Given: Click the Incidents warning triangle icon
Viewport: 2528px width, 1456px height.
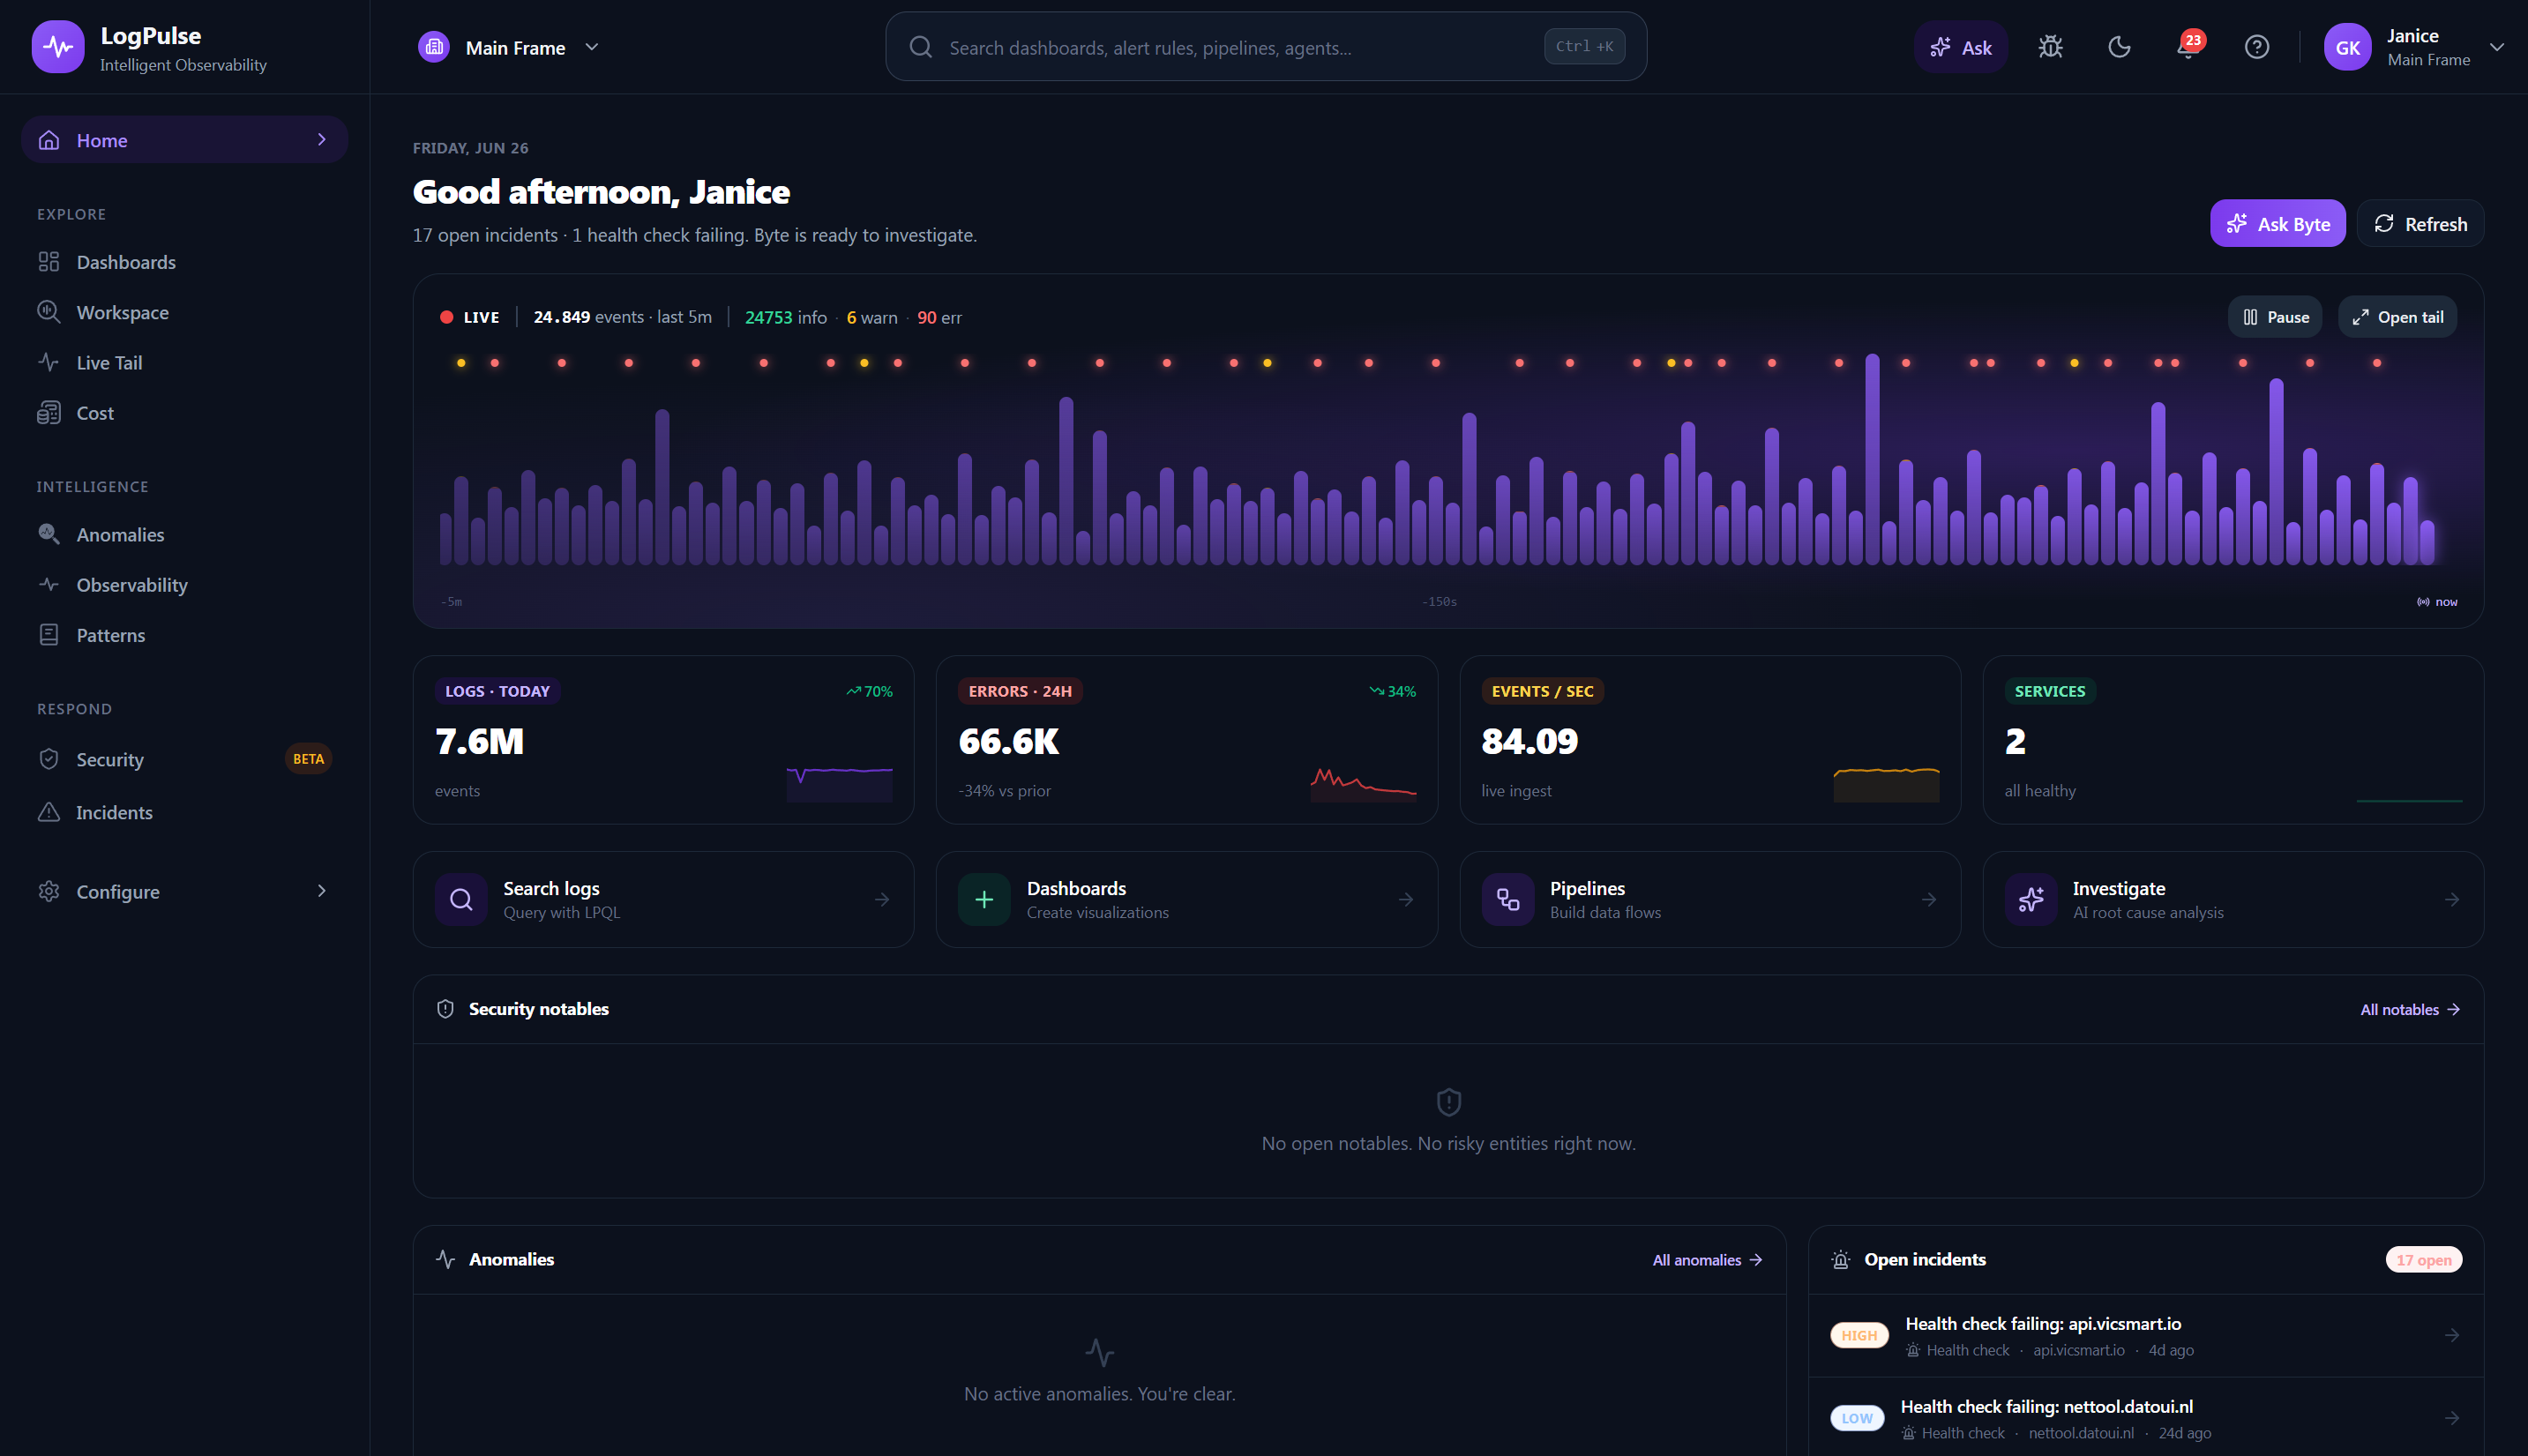Looking at the screenshot, I should click(49, 812).
